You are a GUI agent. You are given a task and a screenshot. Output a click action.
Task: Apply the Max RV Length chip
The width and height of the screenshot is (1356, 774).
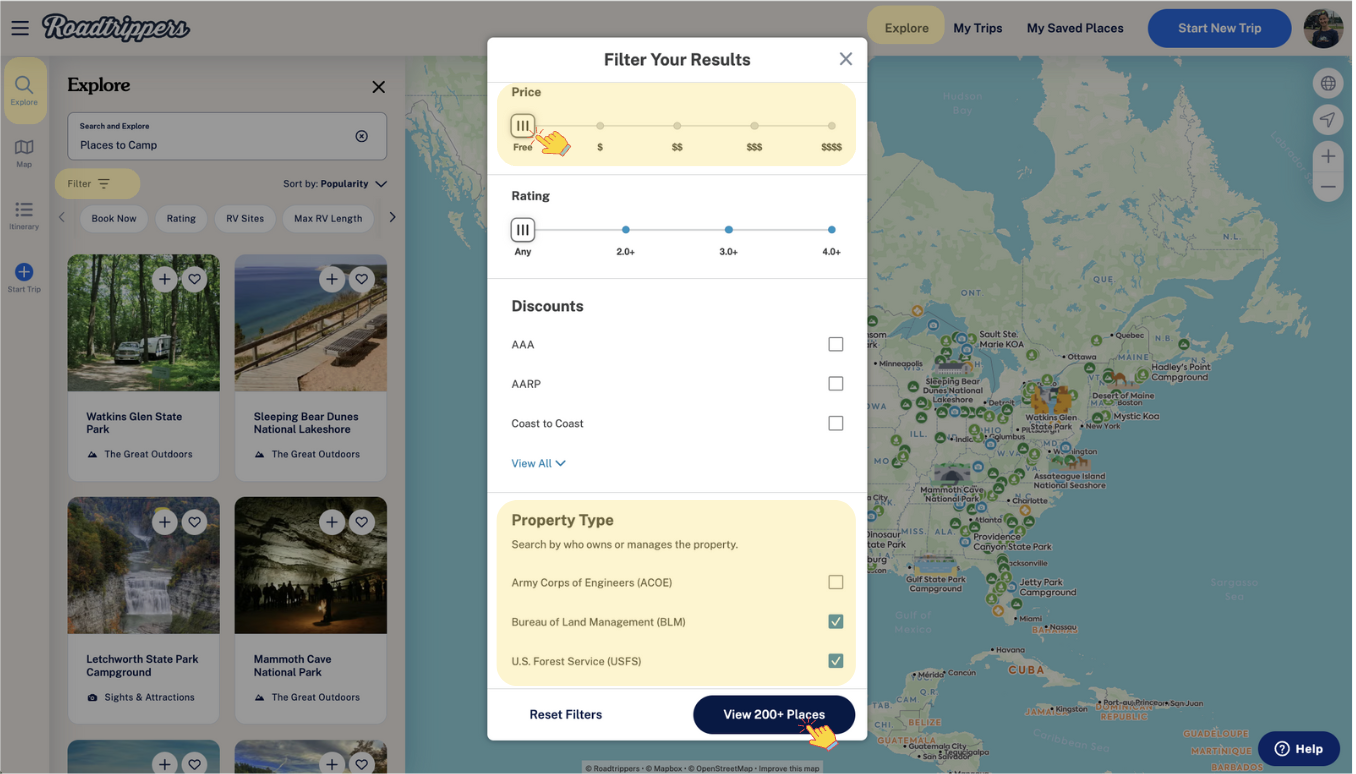point(328,218)
